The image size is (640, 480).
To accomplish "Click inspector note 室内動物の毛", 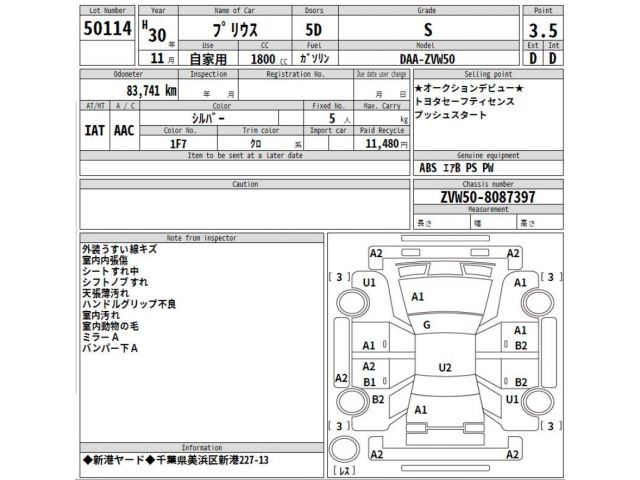I will 110,326.
